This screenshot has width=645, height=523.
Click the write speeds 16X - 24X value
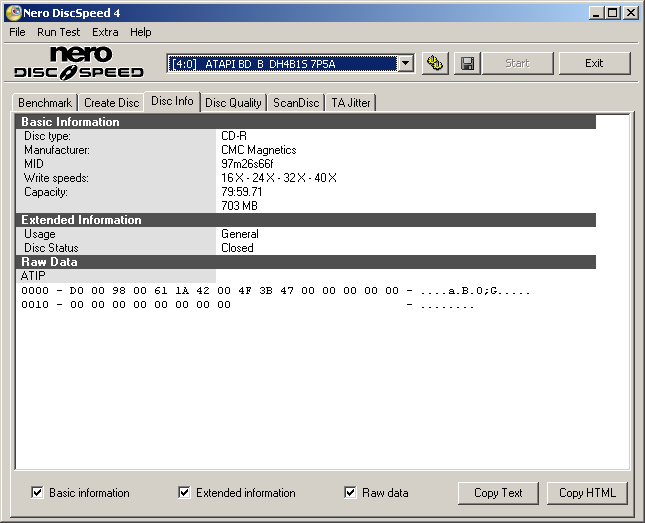coord(279,178)
